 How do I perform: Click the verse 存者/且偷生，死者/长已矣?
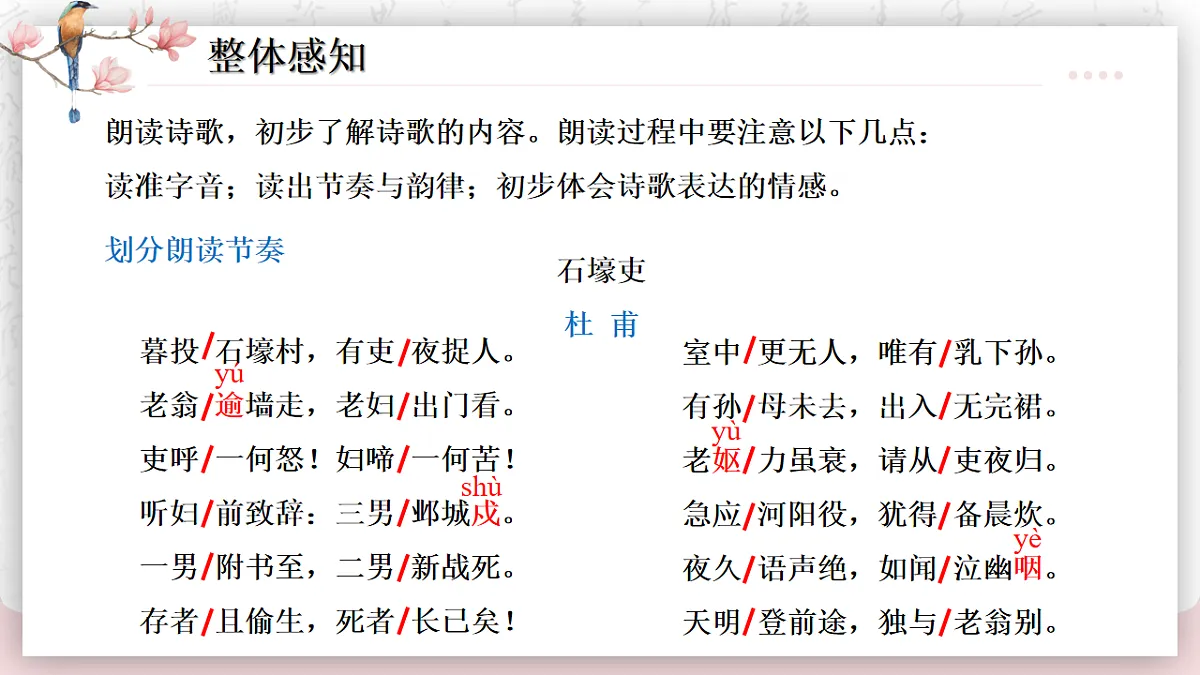click(x=329, y=622)
